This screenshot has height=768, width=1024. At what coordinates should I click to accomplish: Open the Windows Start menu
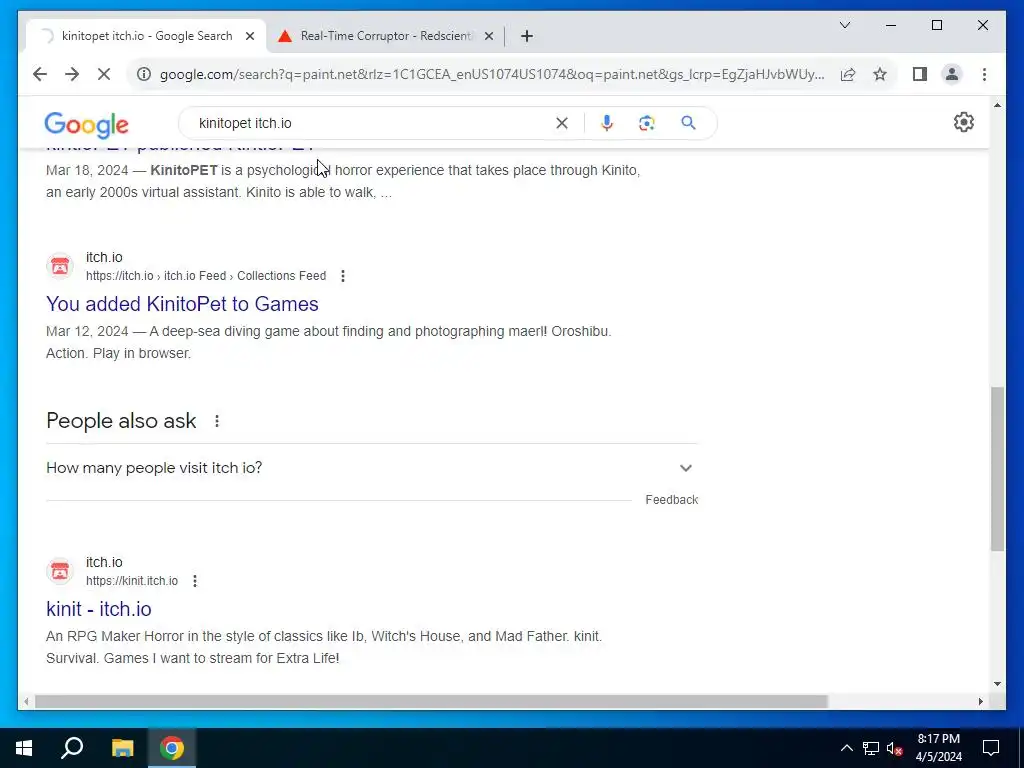point(24,748)
